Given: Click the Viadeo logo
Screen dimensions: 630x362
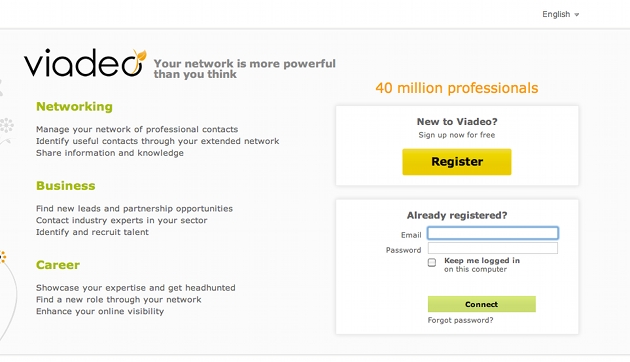Looking at the screenshot, I should pos(85,63).
